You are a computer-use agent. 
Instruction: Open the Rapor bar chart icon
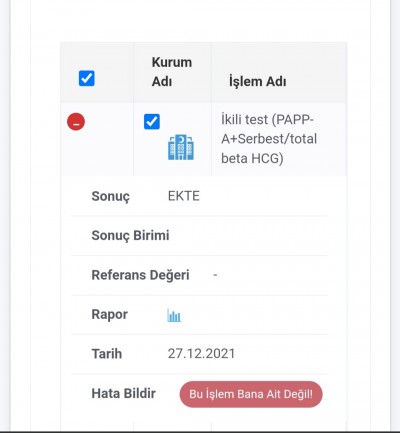pos(174,315)
